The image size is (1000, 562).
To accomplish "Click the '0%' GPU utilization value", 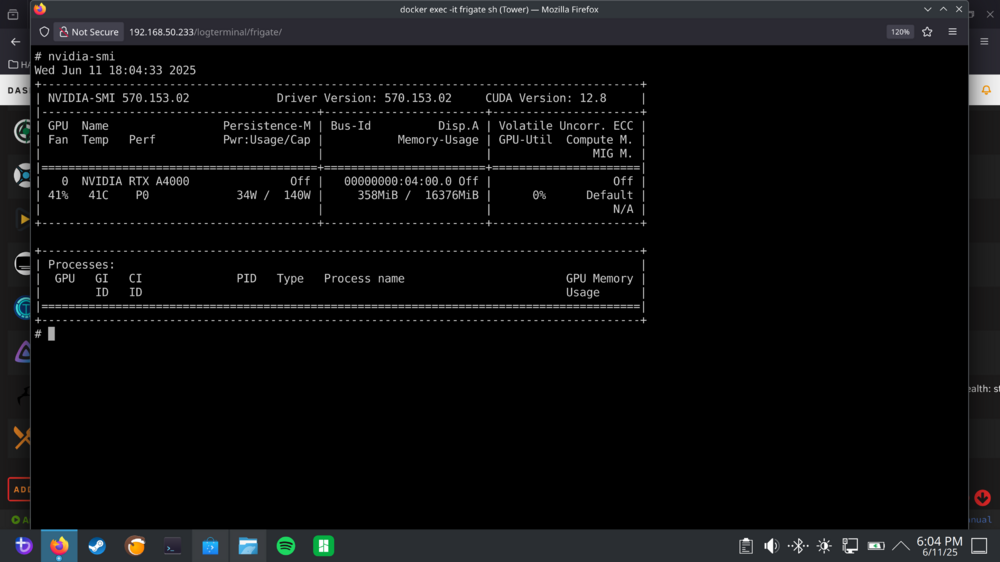I will click(540, 195).
